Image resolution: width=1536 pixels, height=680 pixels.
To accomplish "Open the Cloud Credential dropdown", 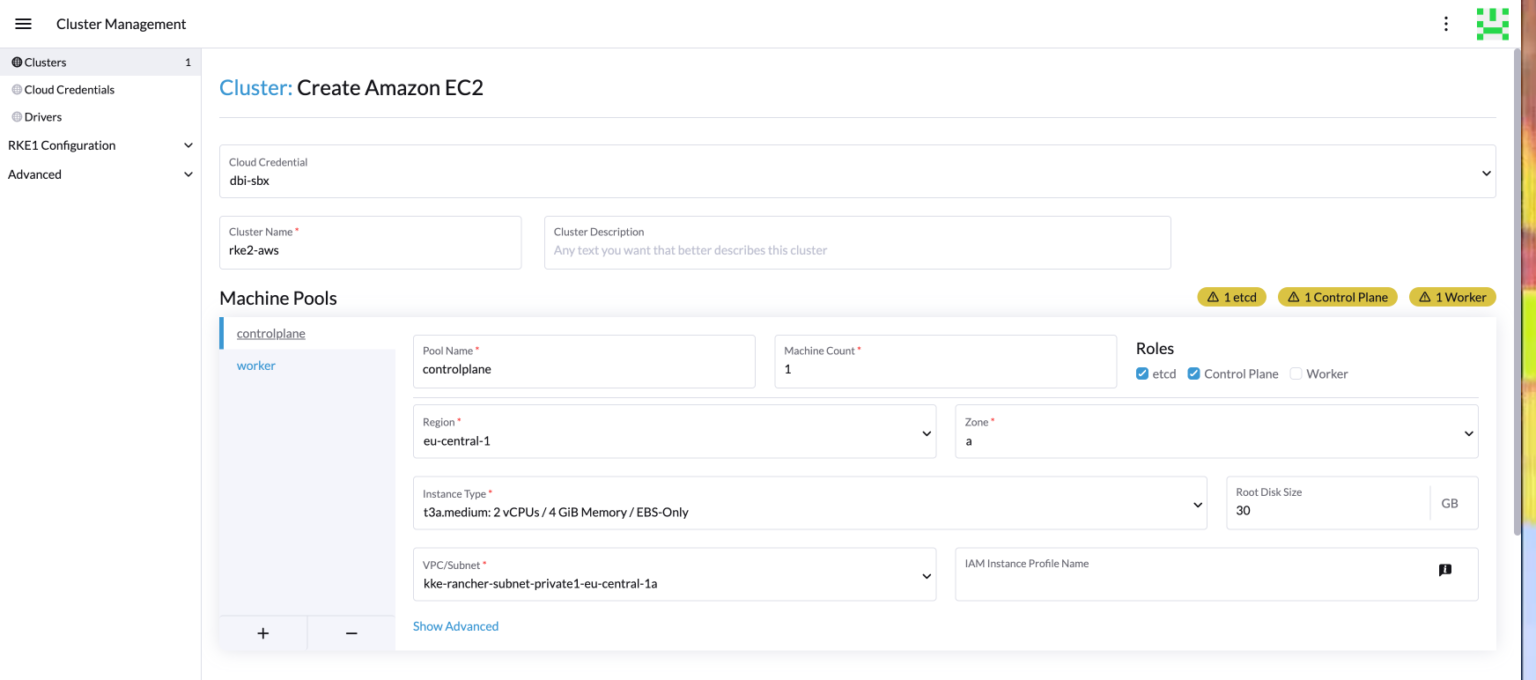I will [x=857, y=172].
